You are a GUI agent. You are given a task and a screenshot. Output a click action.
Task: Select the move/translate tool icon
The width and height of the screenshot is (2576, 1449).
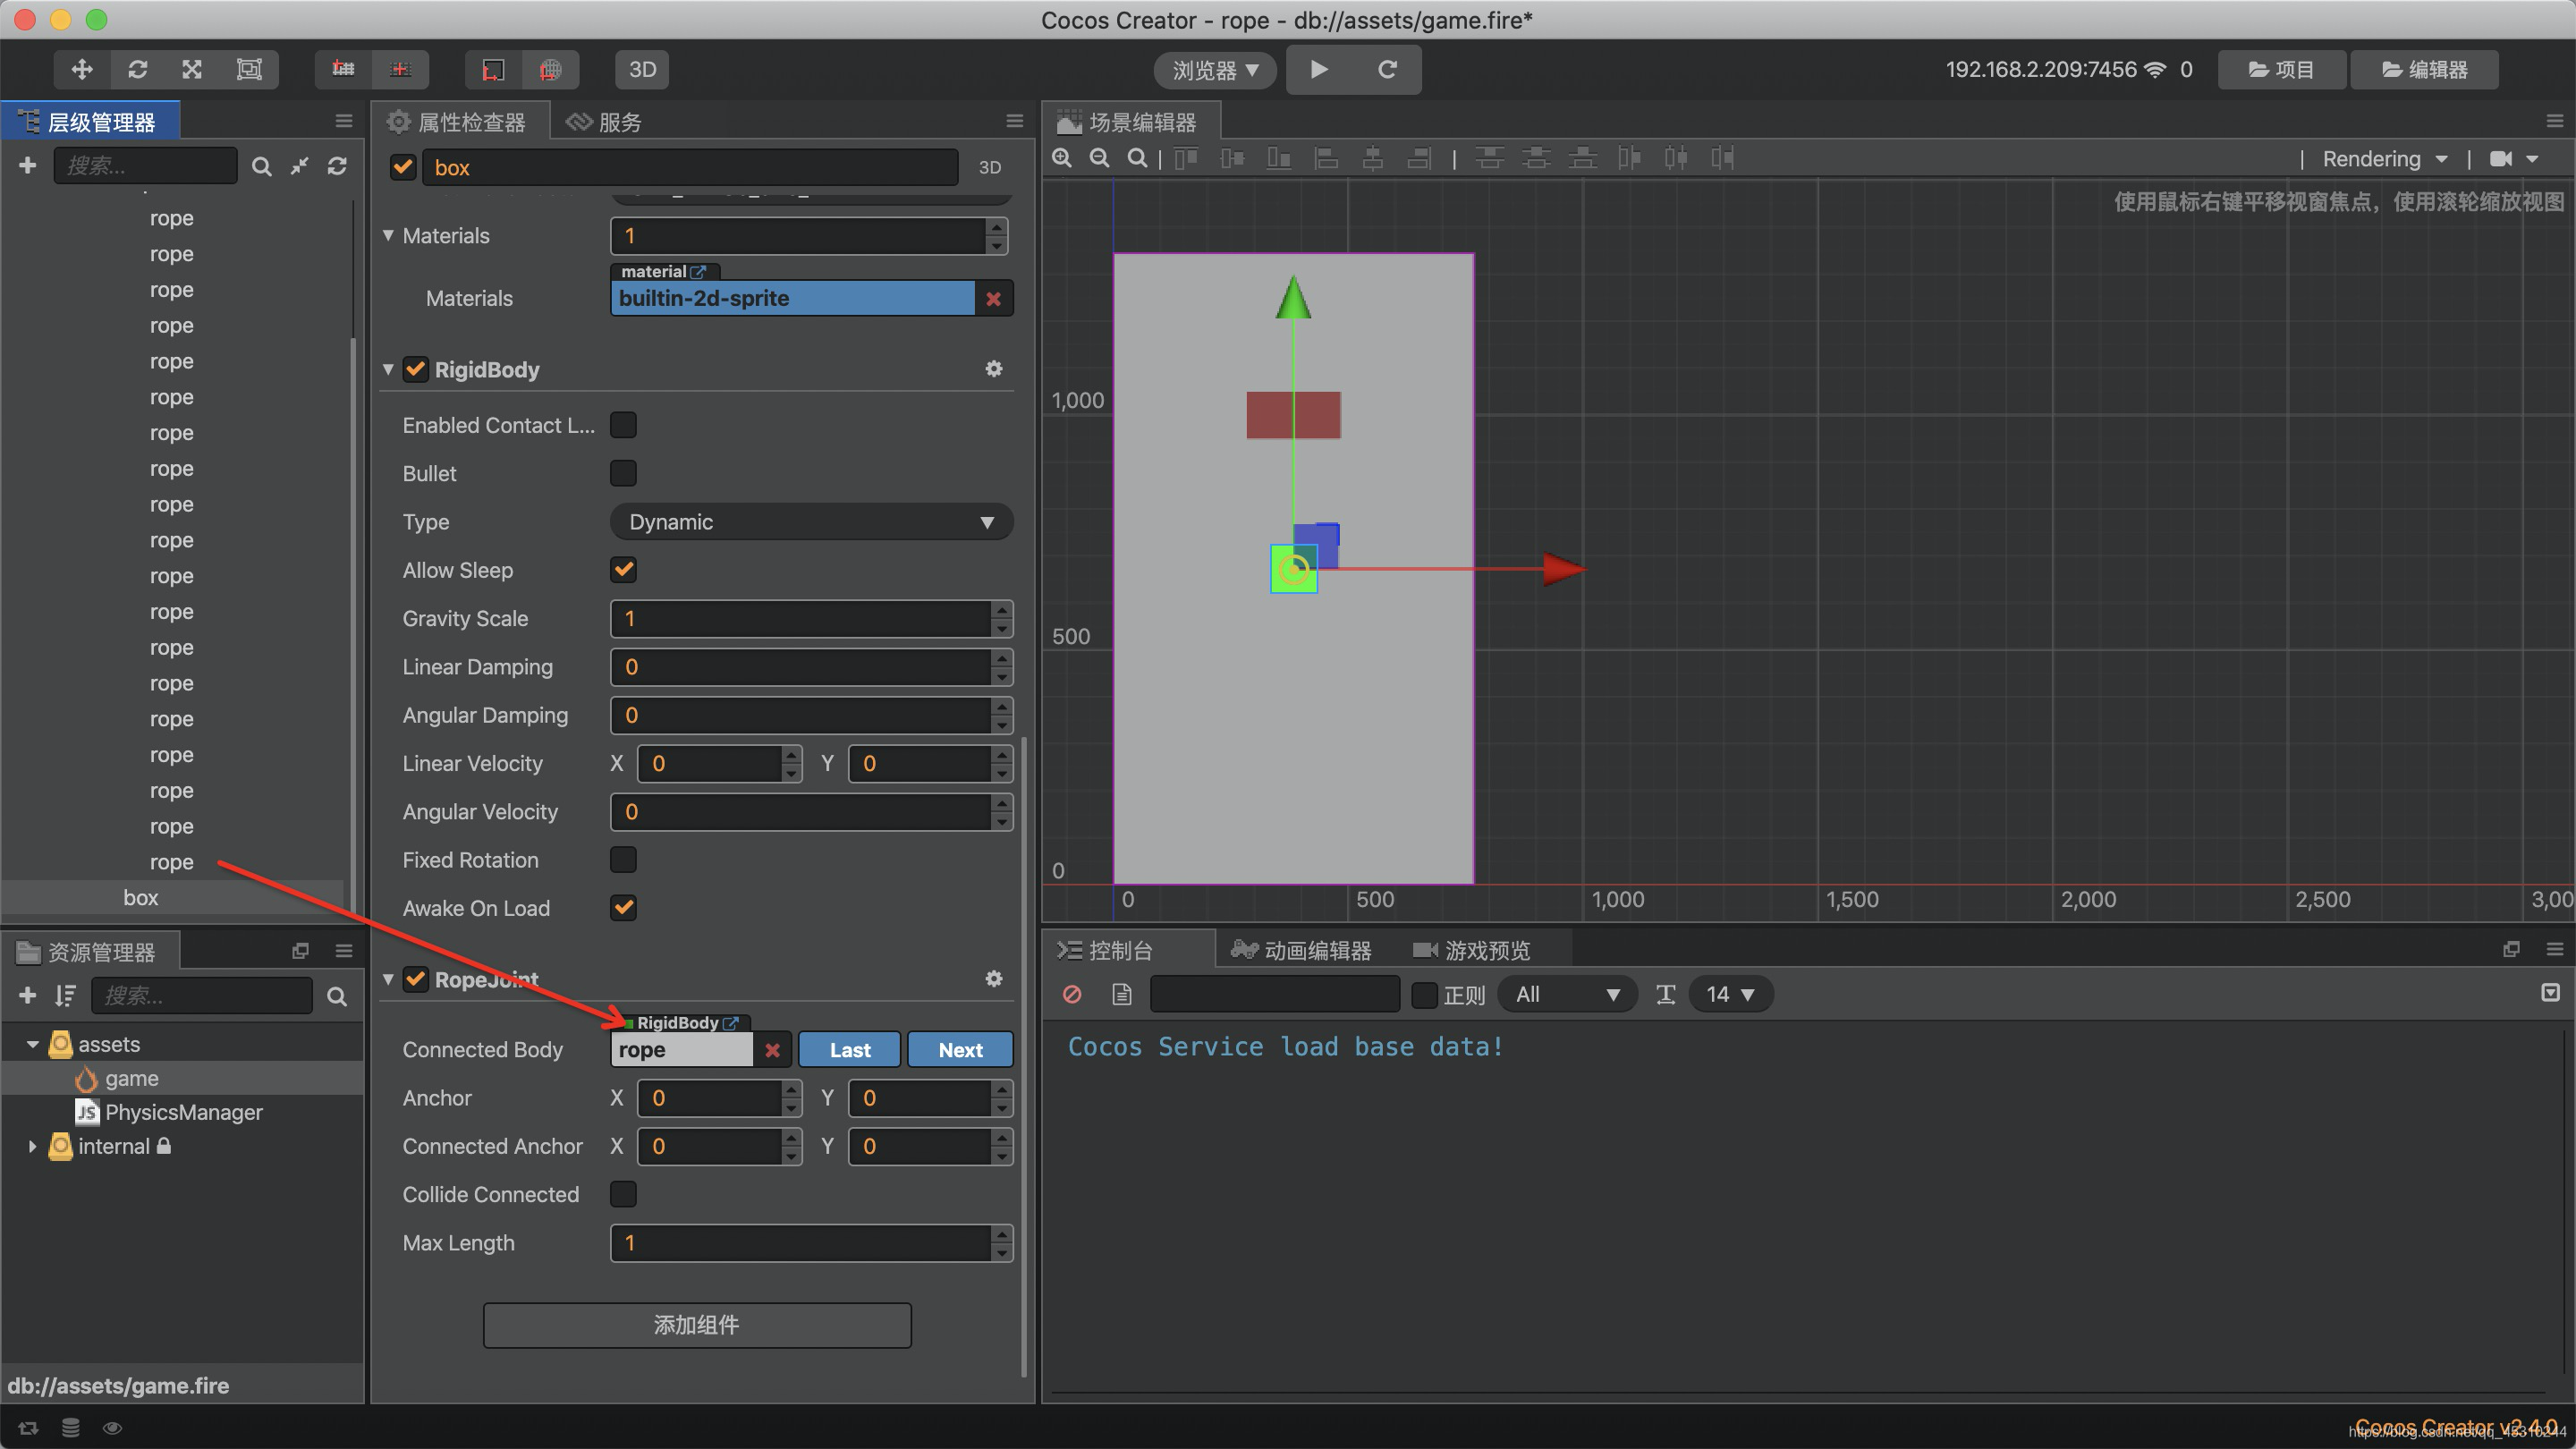(81, 69)
